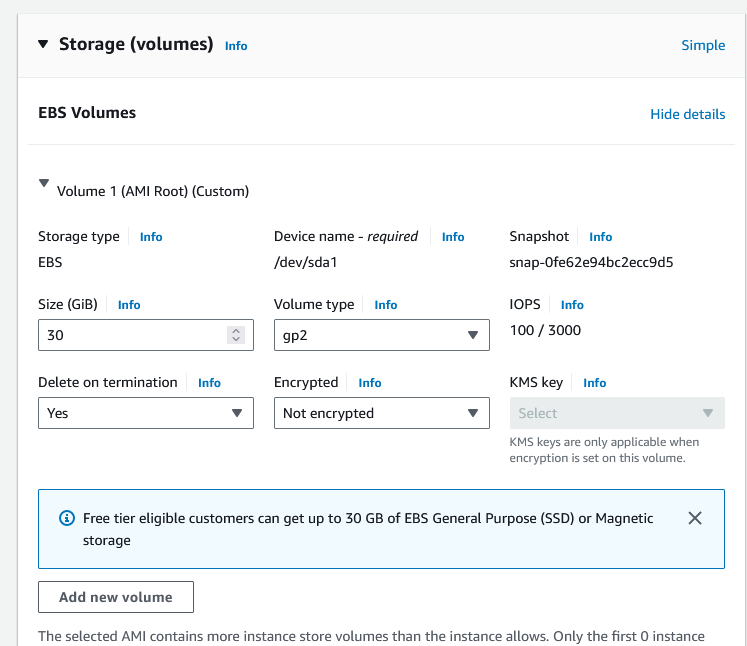
Task: Open the Encrypted dropdown showing Not encrypted
Action: pyautogui.click(x=381, y=413)
